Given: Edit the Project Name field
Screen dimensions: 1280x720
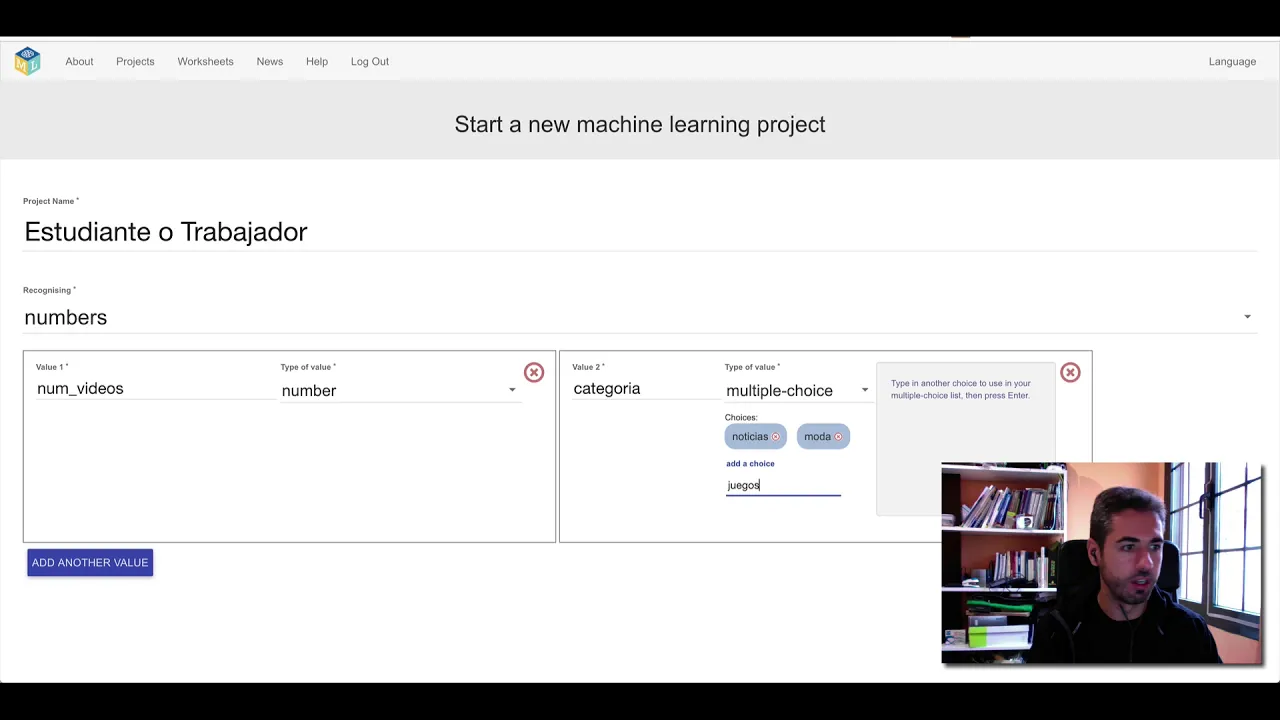Looking at the screenshot, I should click(x=640, y=232).
